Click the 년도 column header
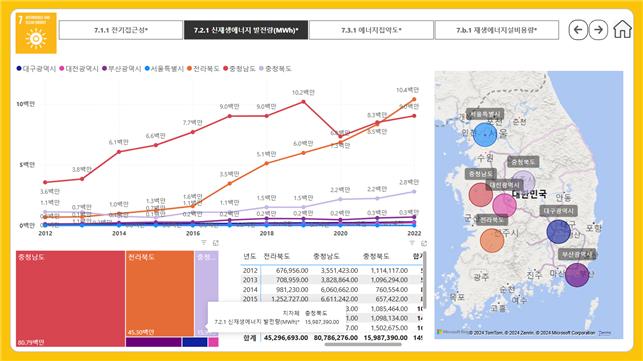This screenshot has width=643, height=361. (x=250, y=256)
